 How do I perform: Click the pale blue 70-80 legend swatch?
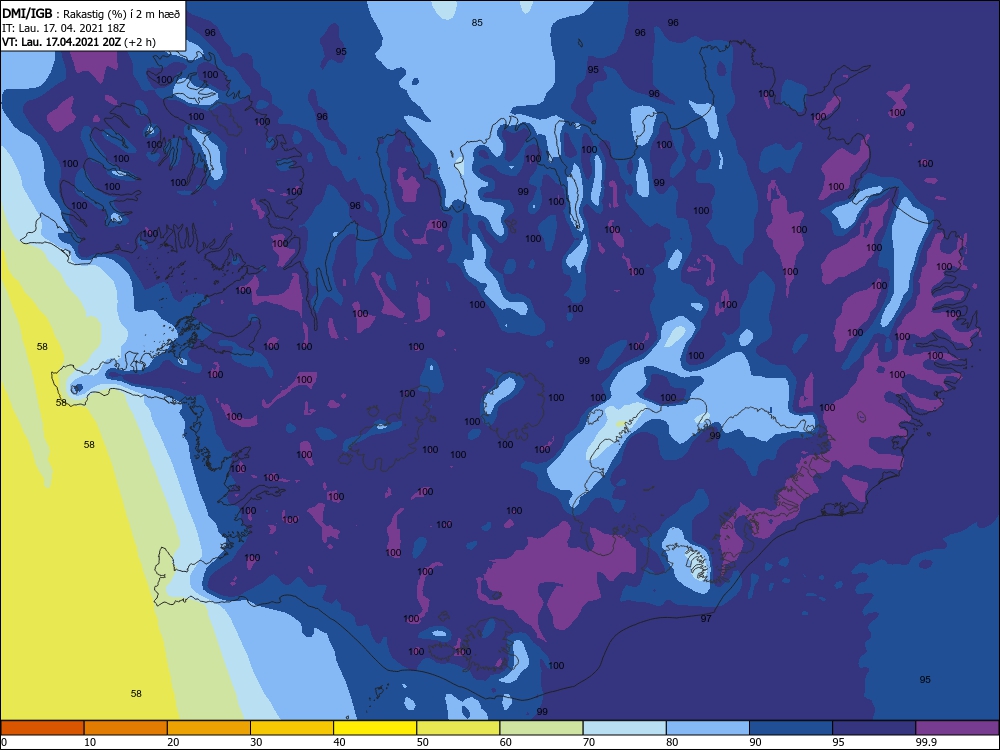coord(624,728)
